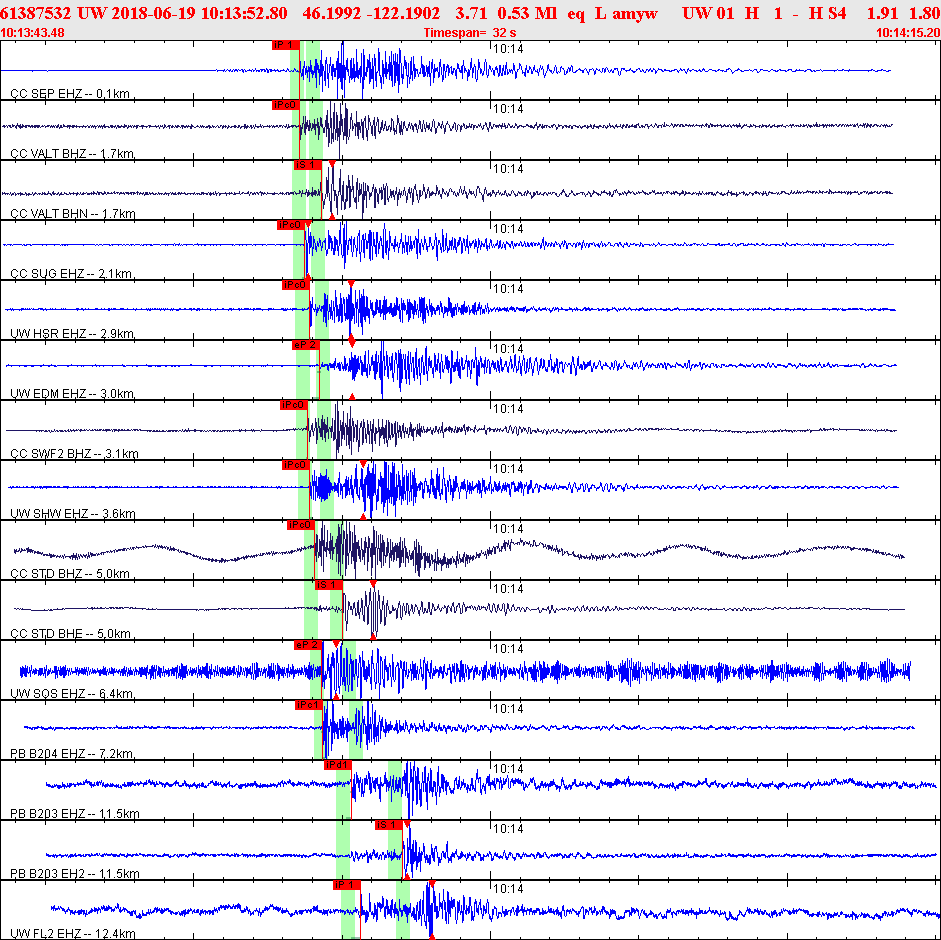Viewport: 941px width, 940px height.
Task: Select the iPc1 pick flag on PB B204 EHZ
Action: 308,705
